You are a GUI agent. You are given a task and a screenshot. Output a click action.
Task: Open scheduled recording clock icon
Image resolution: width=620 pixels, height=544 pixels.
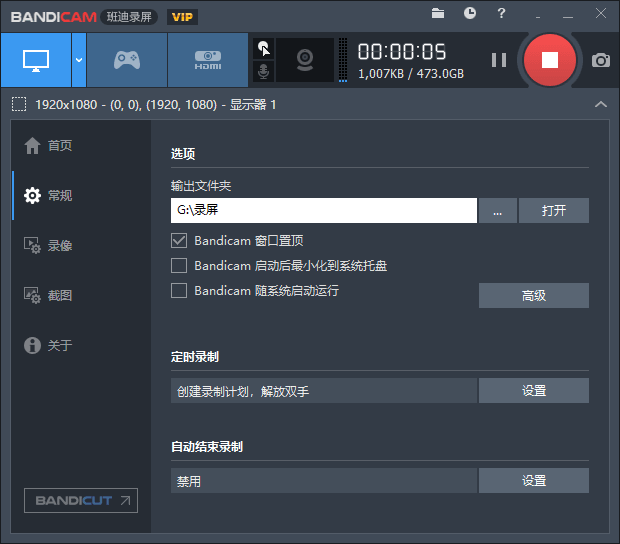[470, 13]
